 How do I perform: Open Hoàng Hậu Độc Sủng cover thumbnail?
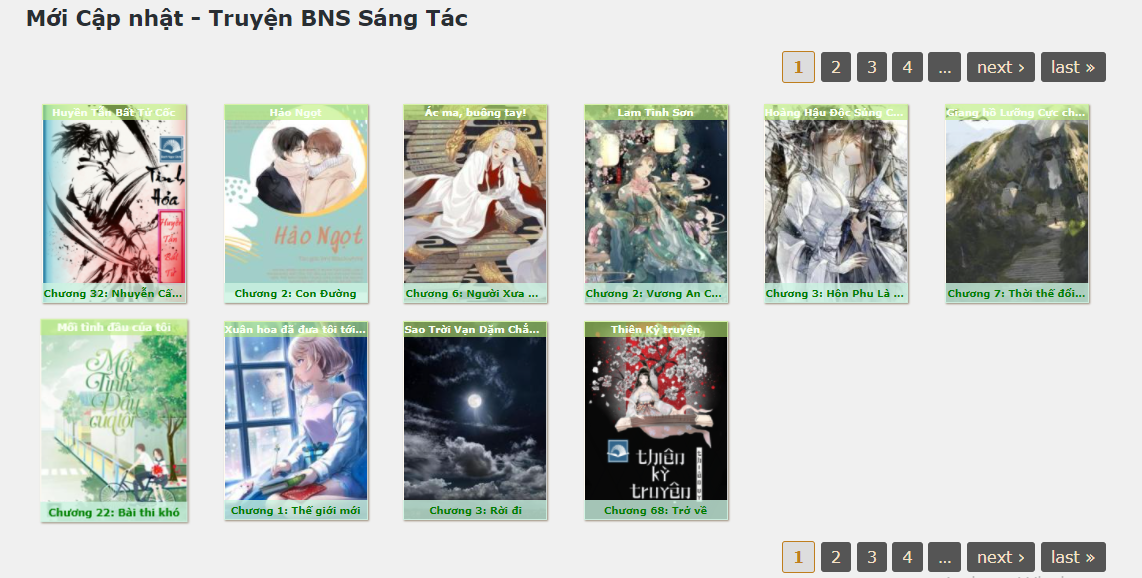pyautogui.click(x=836, y=202)
